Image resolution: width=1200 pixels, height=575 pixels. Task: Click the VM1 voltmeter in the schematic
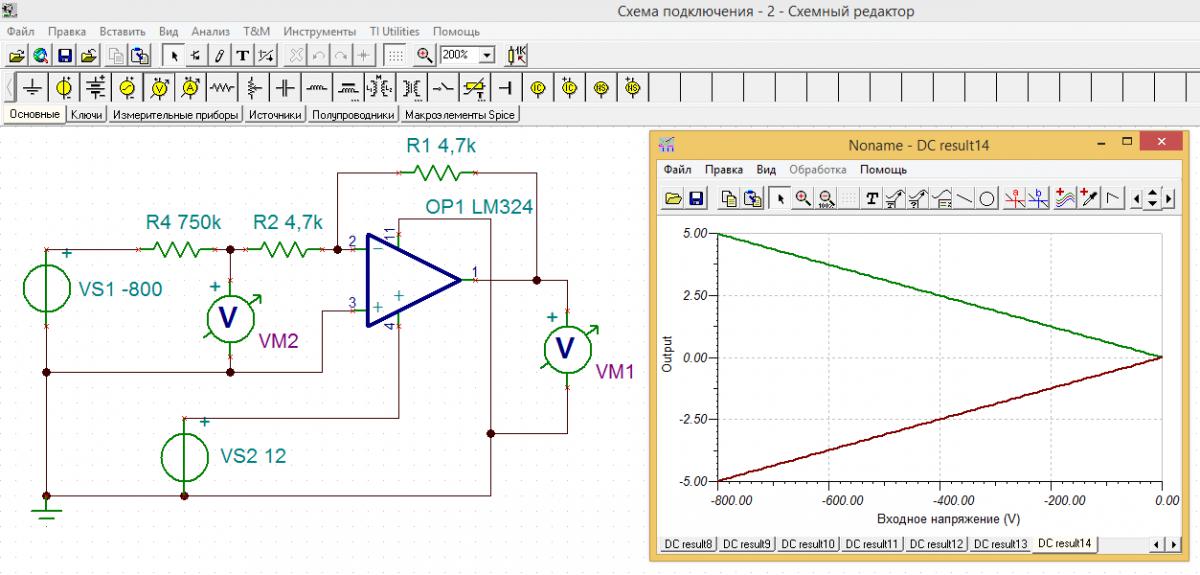(x=566, y=346)
